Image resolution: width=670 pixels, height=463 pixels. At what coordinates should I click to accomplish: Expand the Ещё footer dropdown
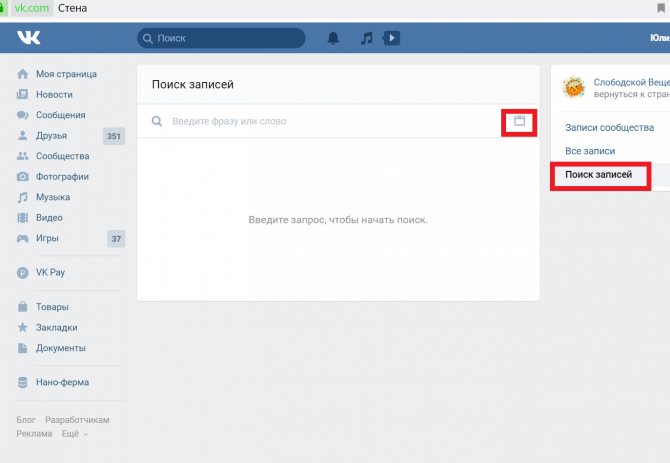point(75,434)
